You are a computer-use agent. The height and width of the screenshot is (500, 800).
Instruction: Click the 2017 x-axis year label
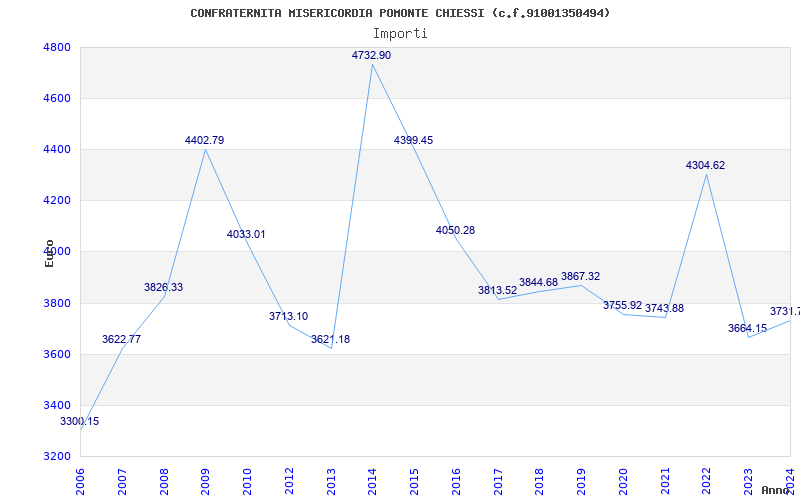(498, 481)
